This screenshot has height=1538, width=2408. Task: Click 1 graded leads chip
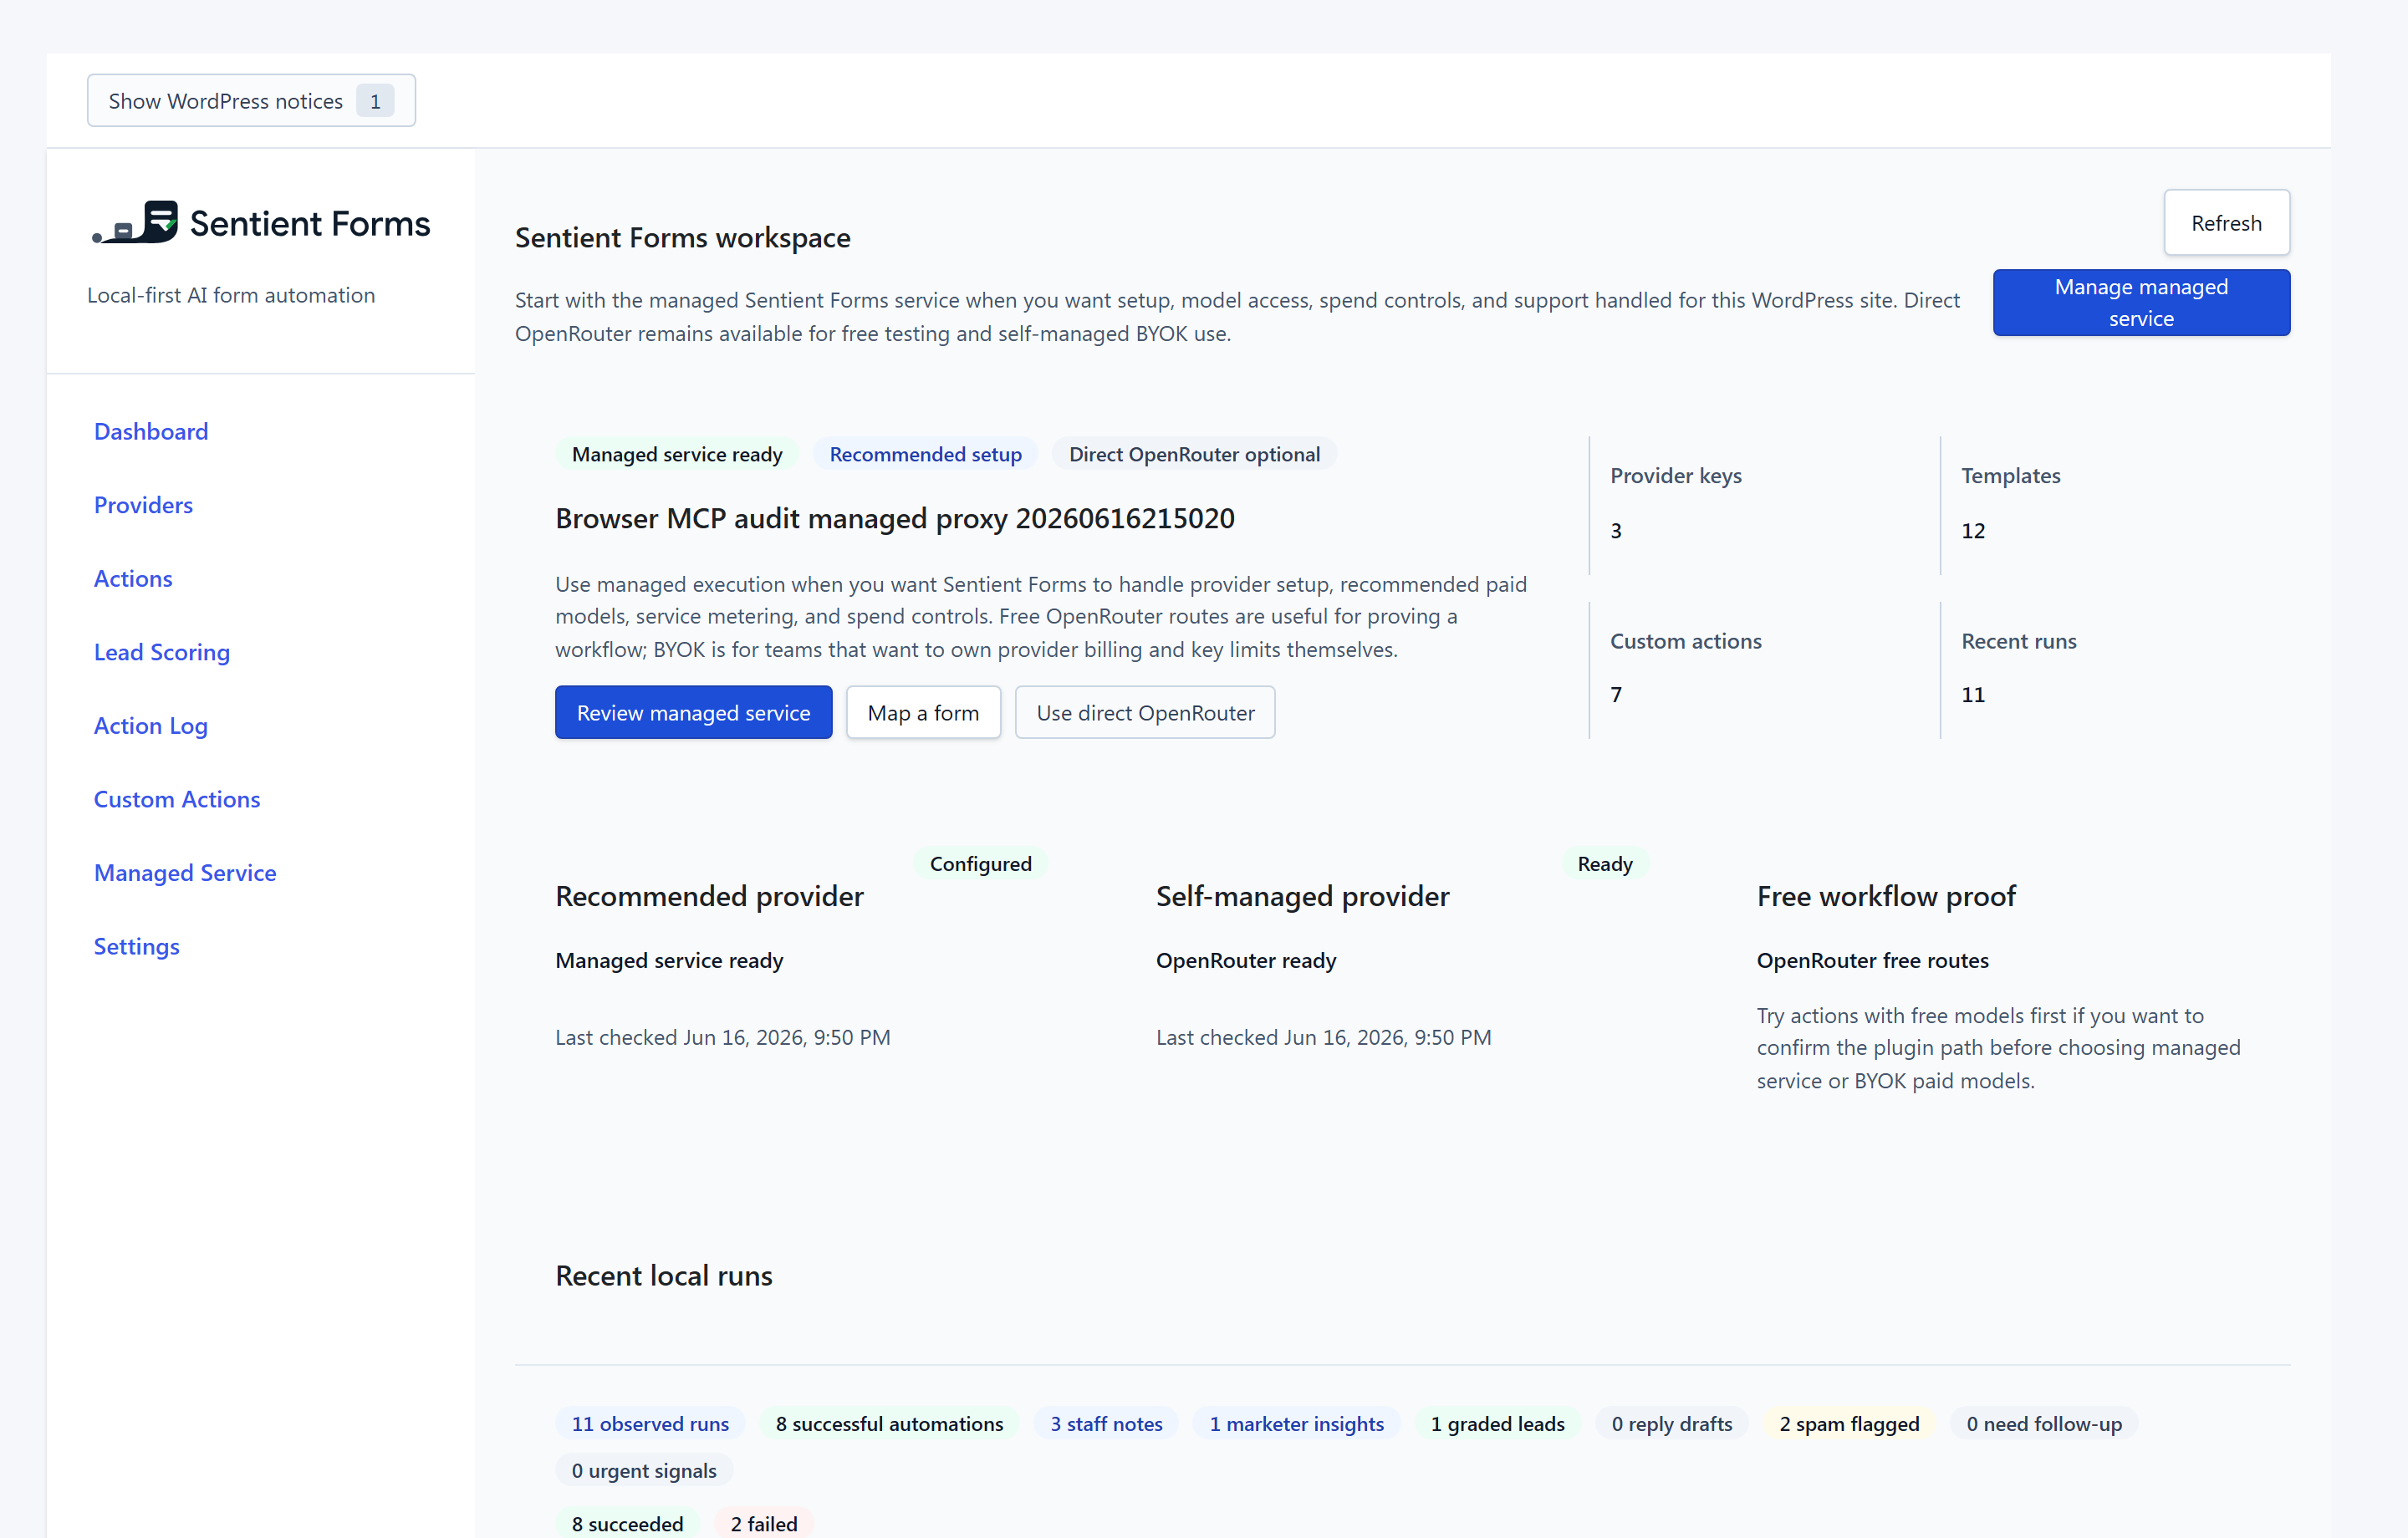tap(1497, 1424)
